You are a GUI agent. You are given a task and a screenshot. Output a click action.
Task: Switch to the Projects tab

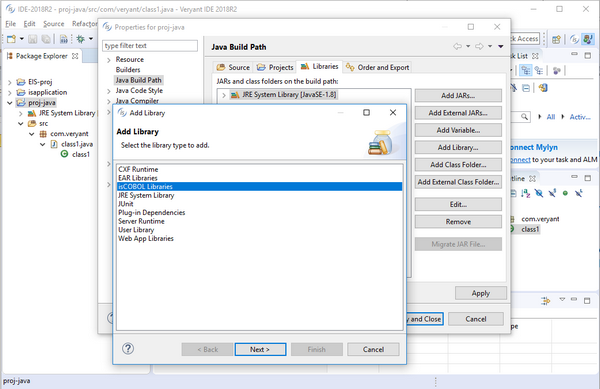tap(275, 67)
